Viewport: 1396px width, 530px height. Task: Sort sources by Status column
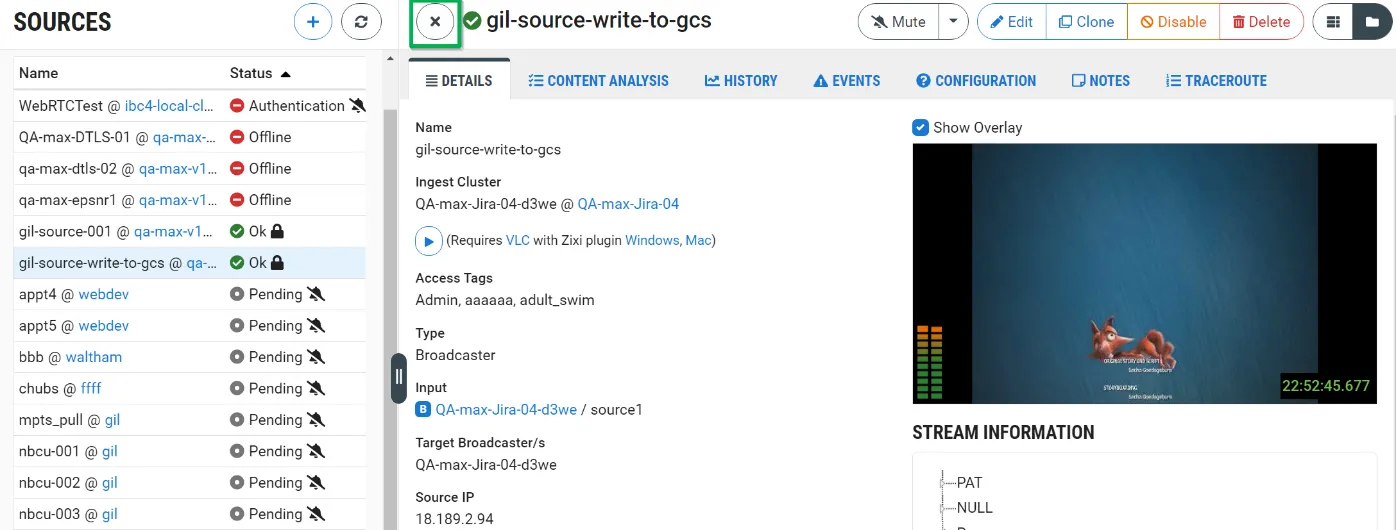260,73
